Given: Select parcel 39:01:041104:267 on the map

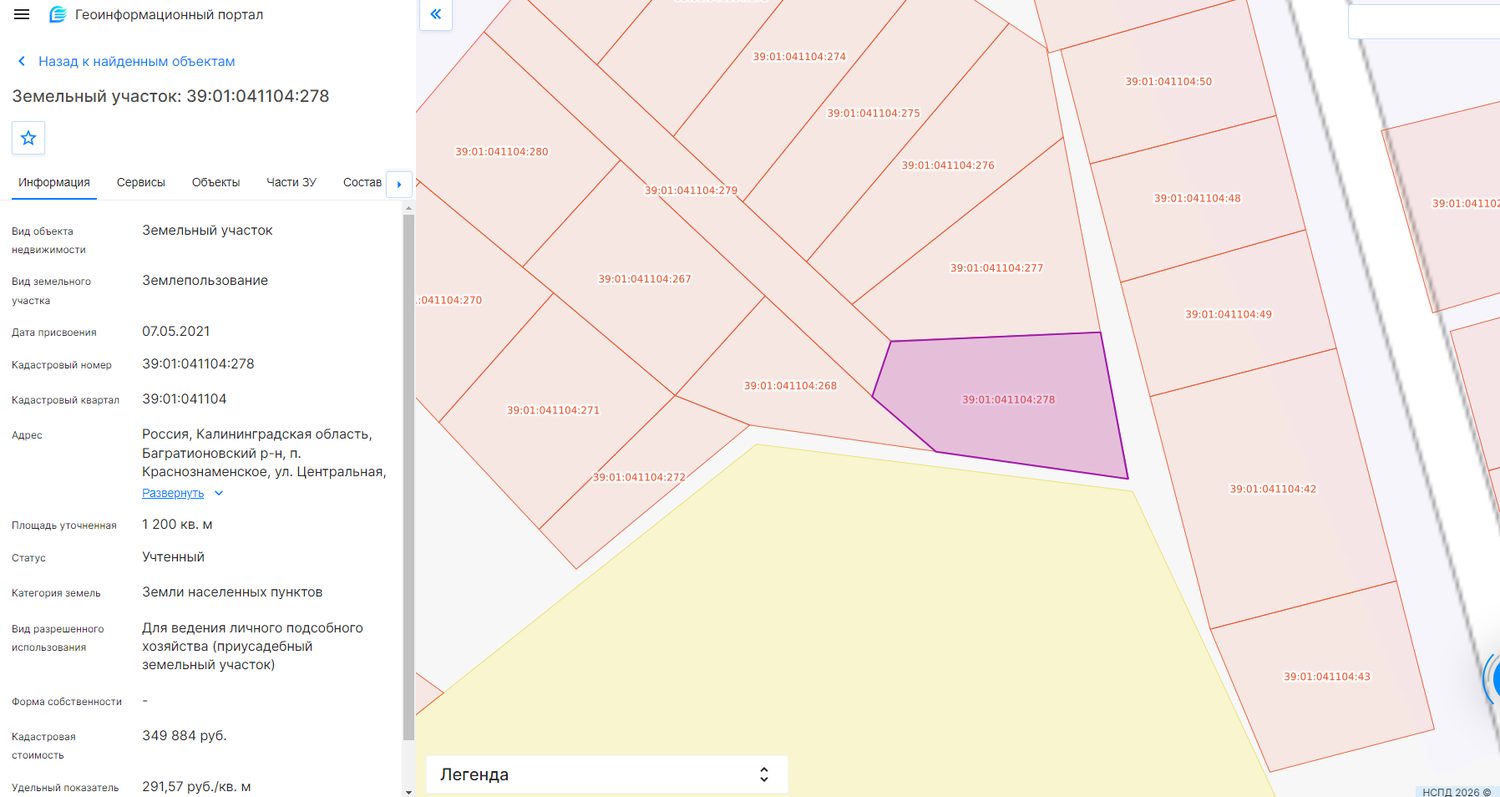Looking at the screenshot, I should tap(644, 280).
